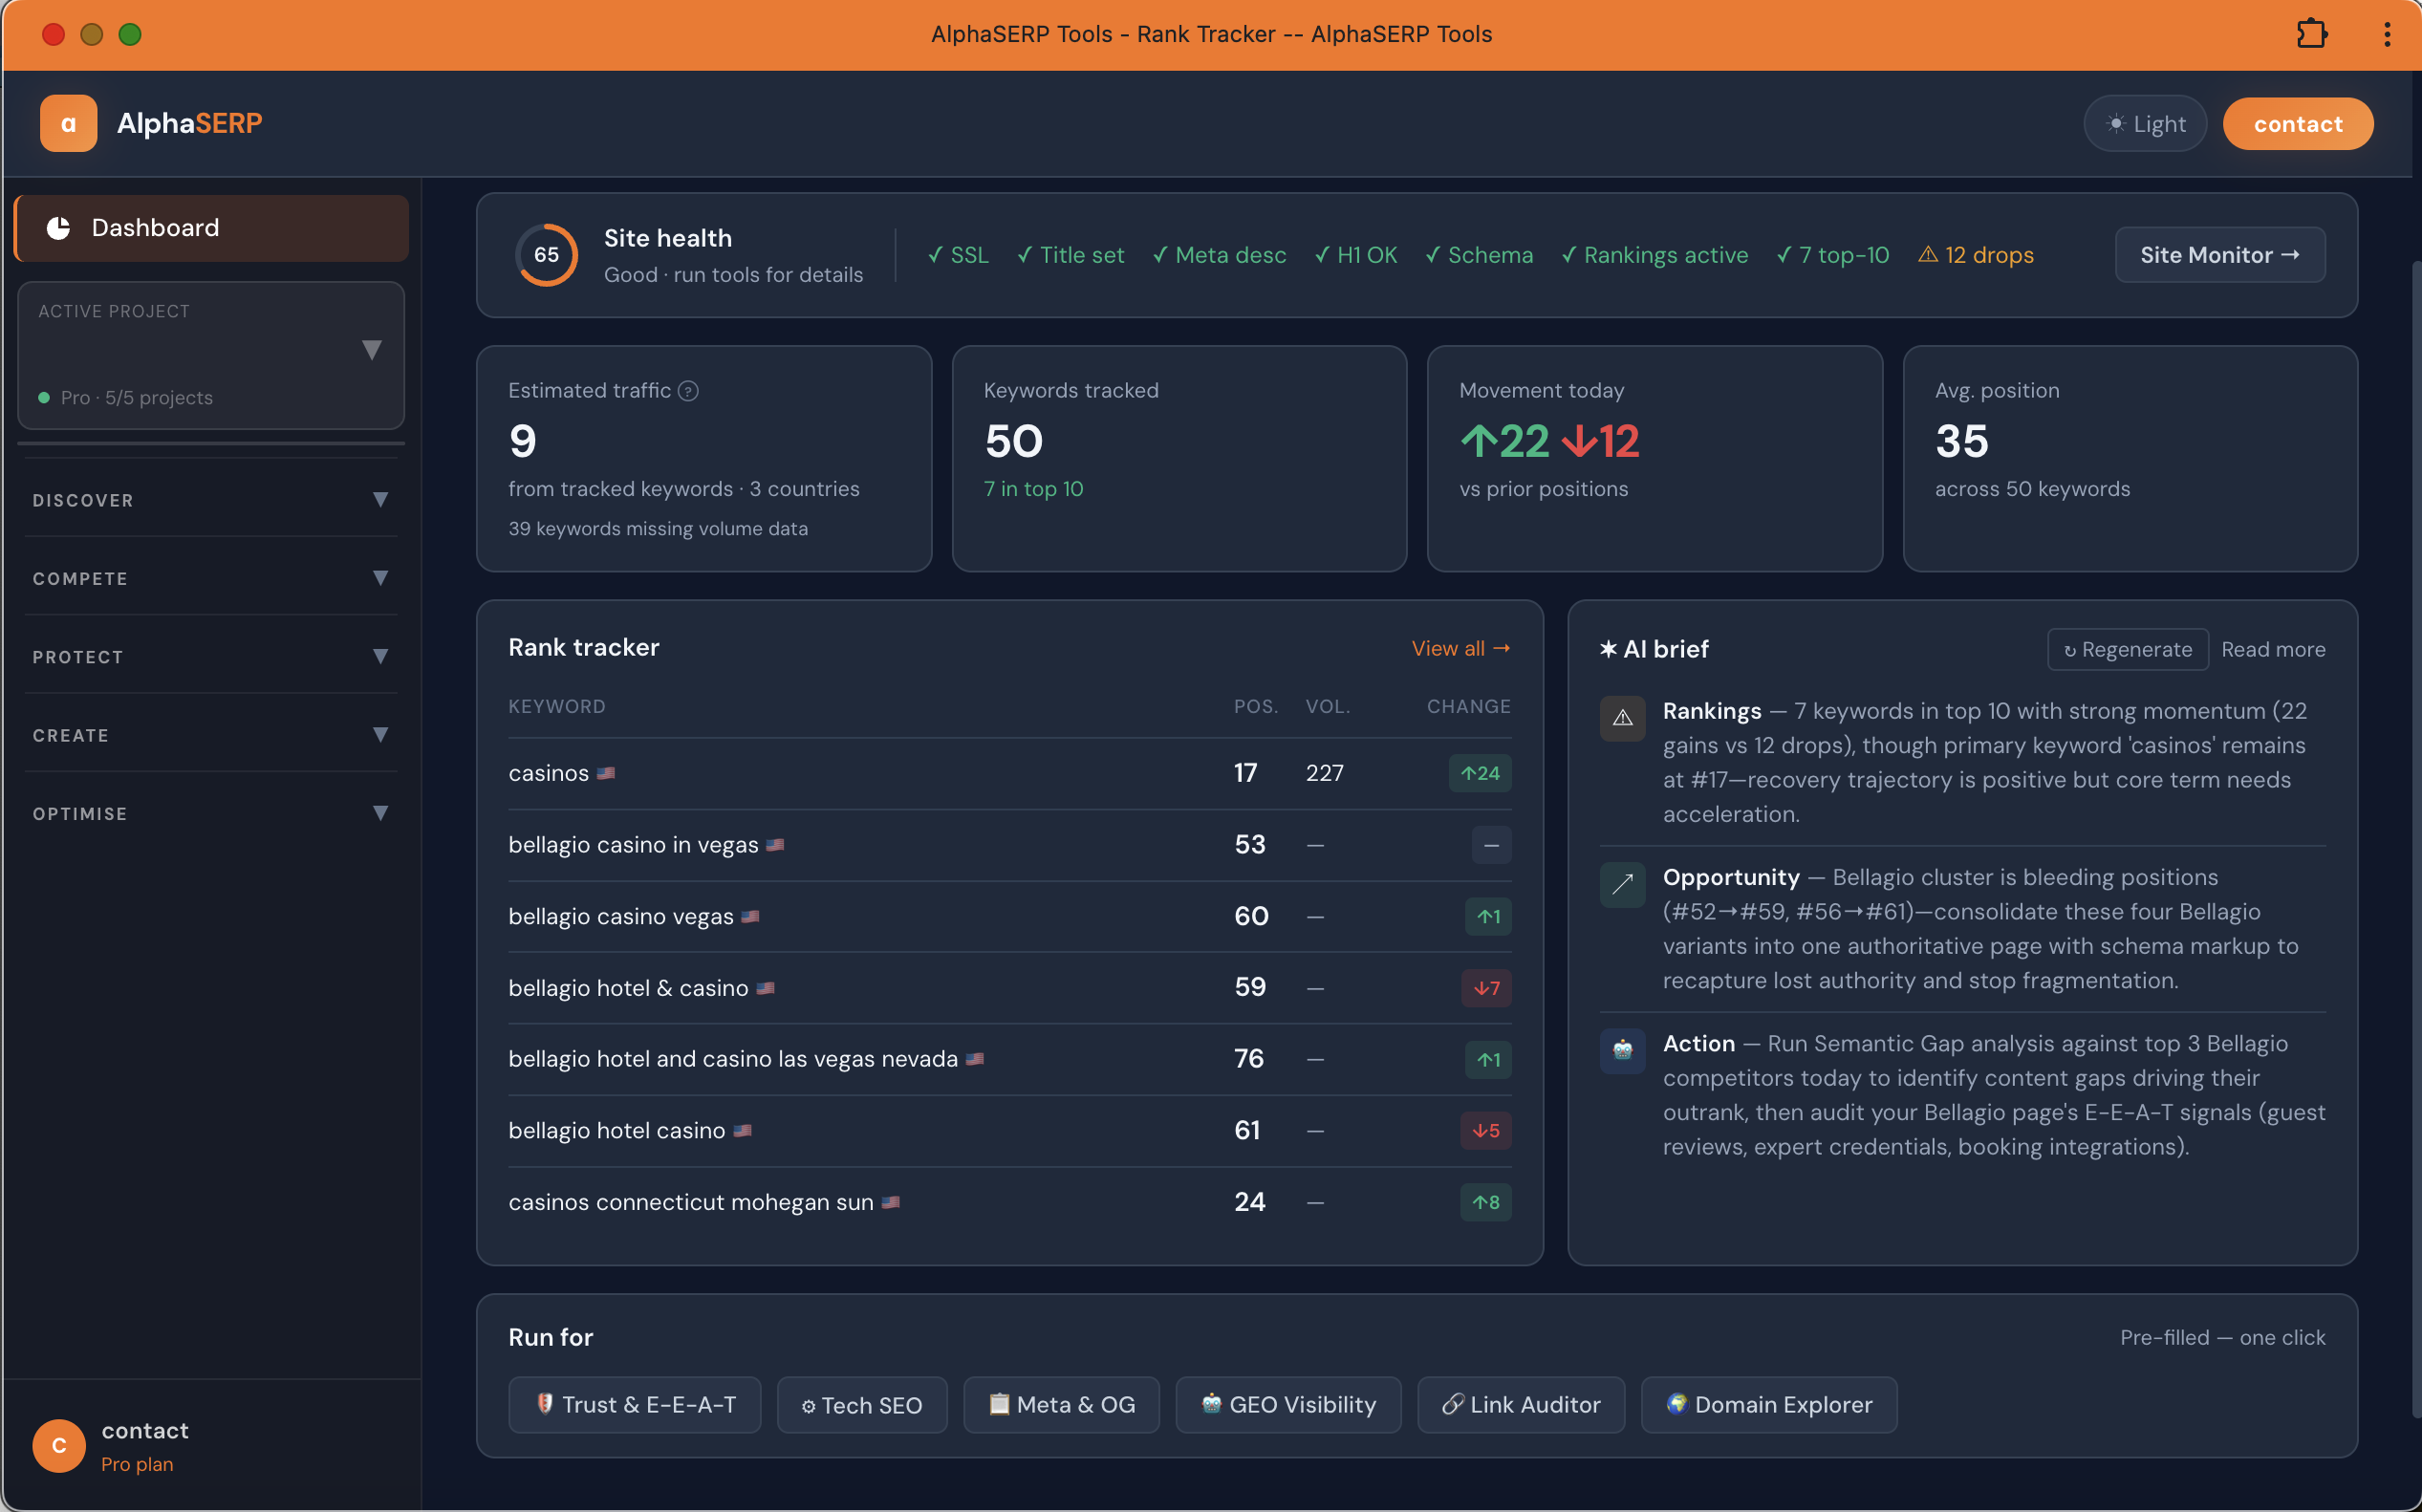Viewport: 2422px width, 1512px height.
Task: Click the Rankings warning triangle icon in AI brief
Action: point(1622,718)
